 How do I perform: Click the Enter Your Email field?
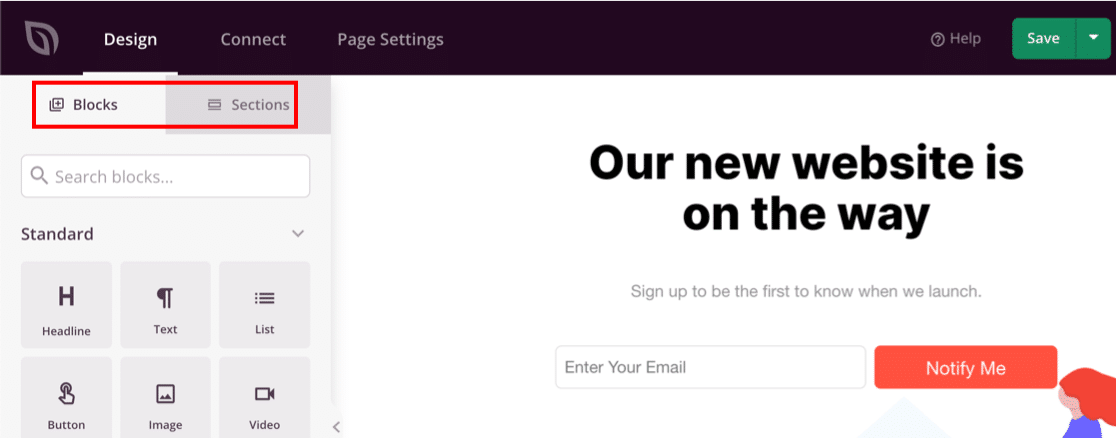[710, 367]
